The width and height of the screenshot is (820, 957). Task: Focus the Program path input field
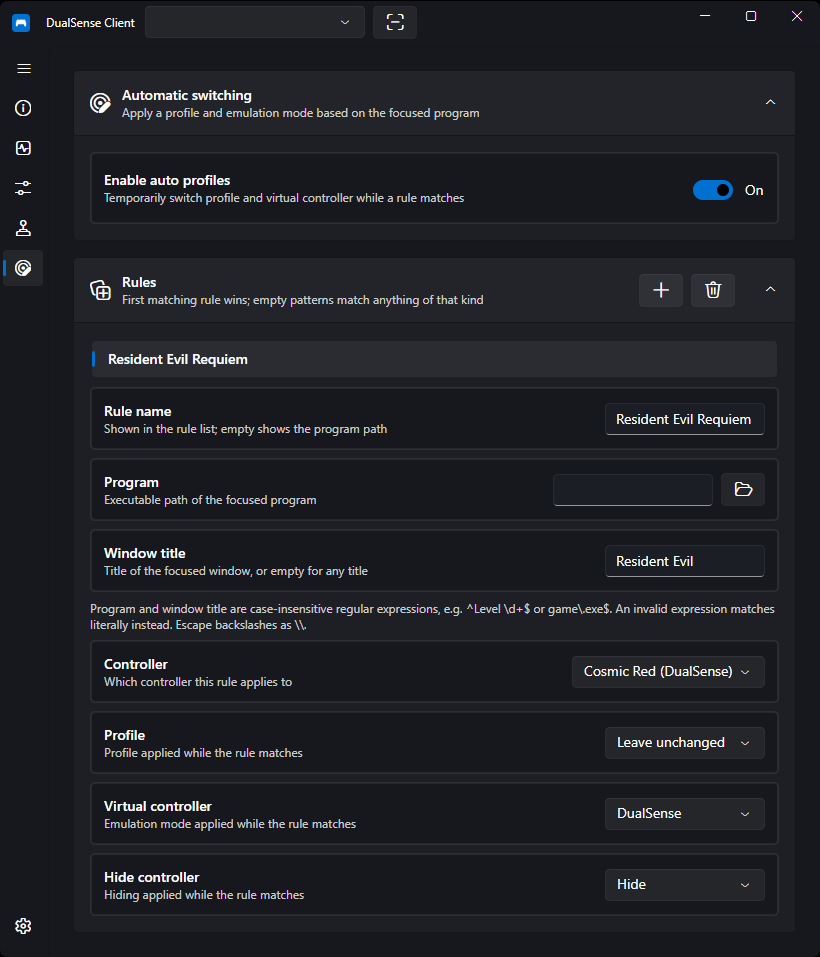(633, 489)
